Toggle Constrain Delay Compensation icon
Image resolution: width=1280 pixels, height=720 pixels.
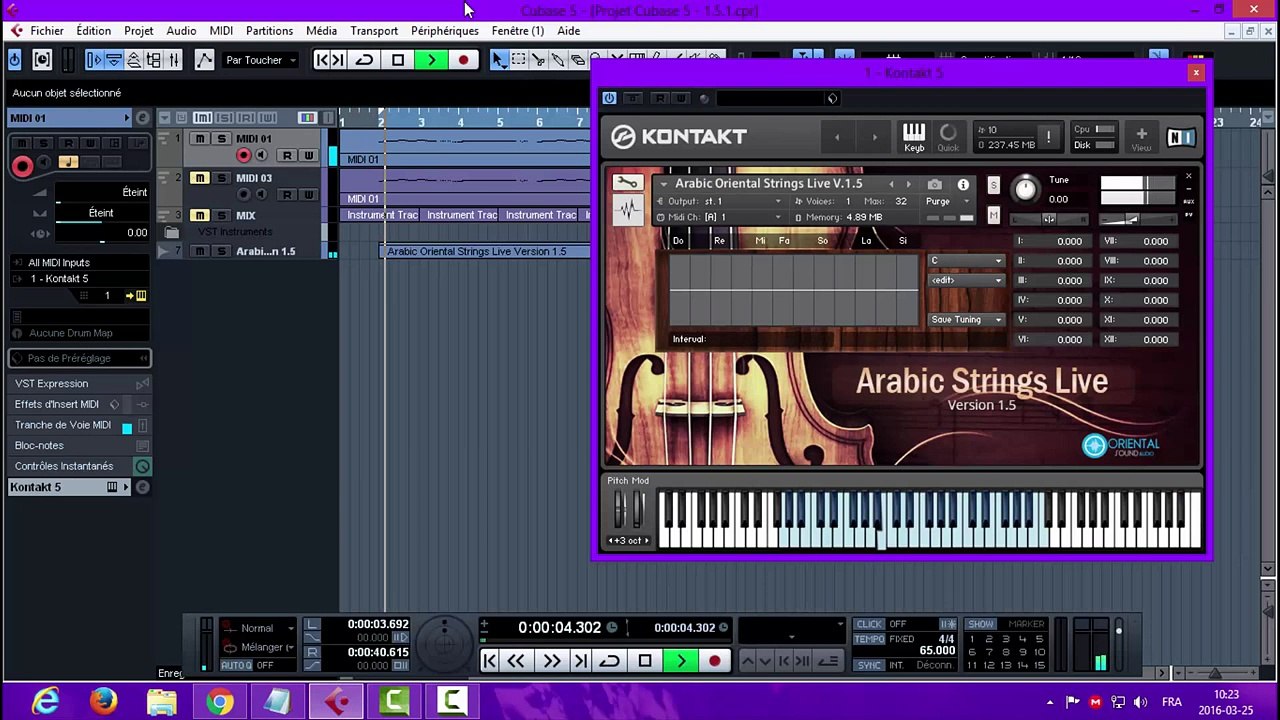pos(42,60)
